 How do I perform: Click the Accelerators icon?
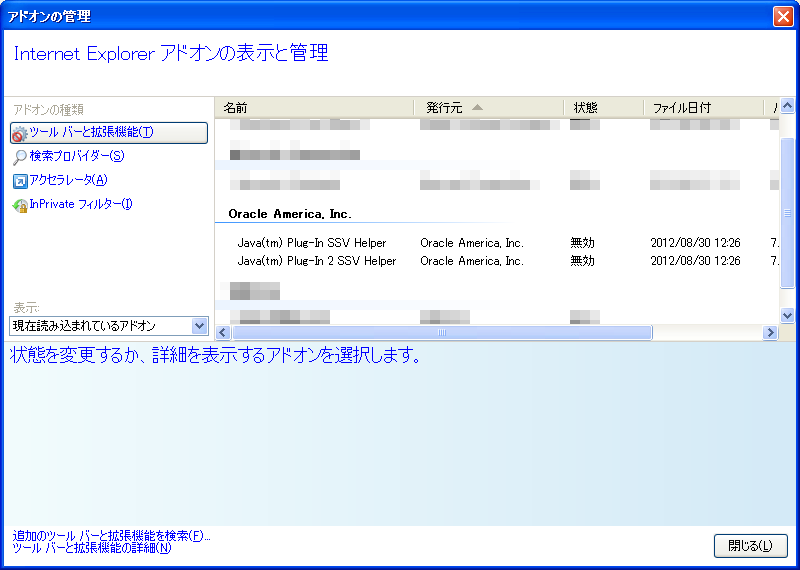tap(20, 181)
